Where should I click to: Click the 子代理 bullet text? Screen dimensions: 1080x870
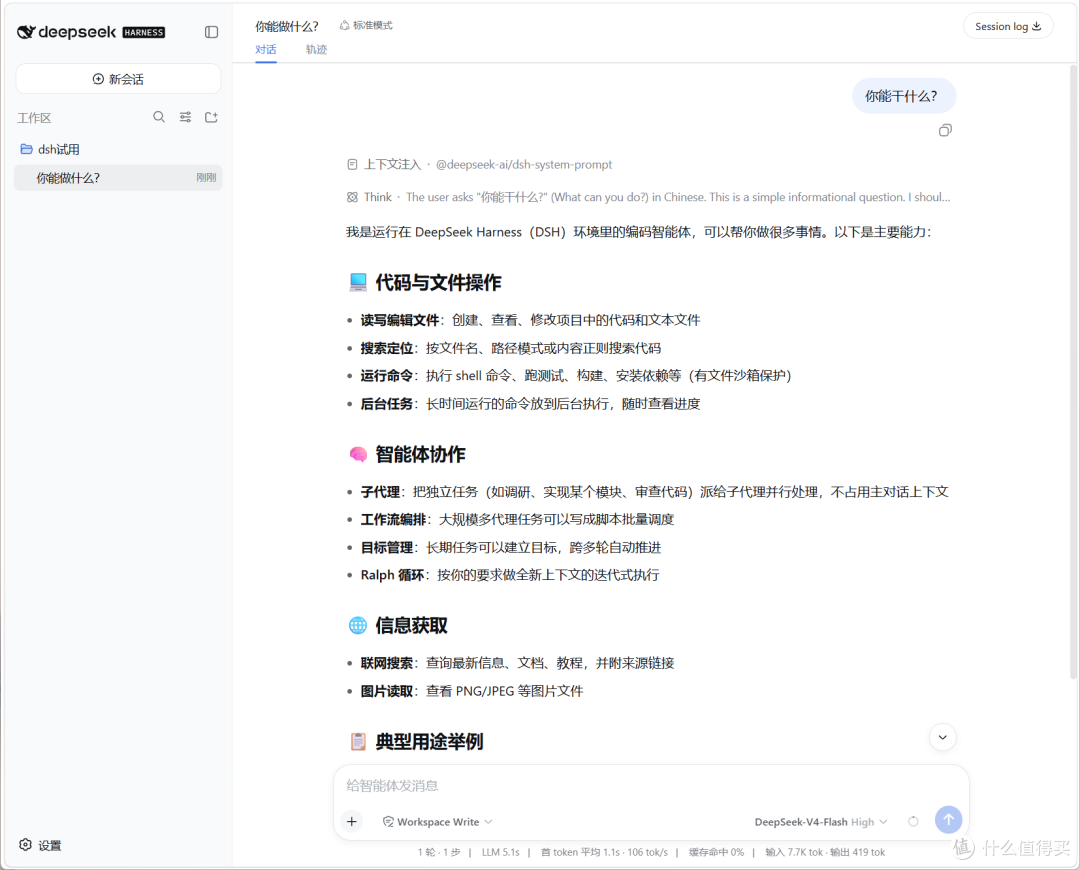(654, 492)
